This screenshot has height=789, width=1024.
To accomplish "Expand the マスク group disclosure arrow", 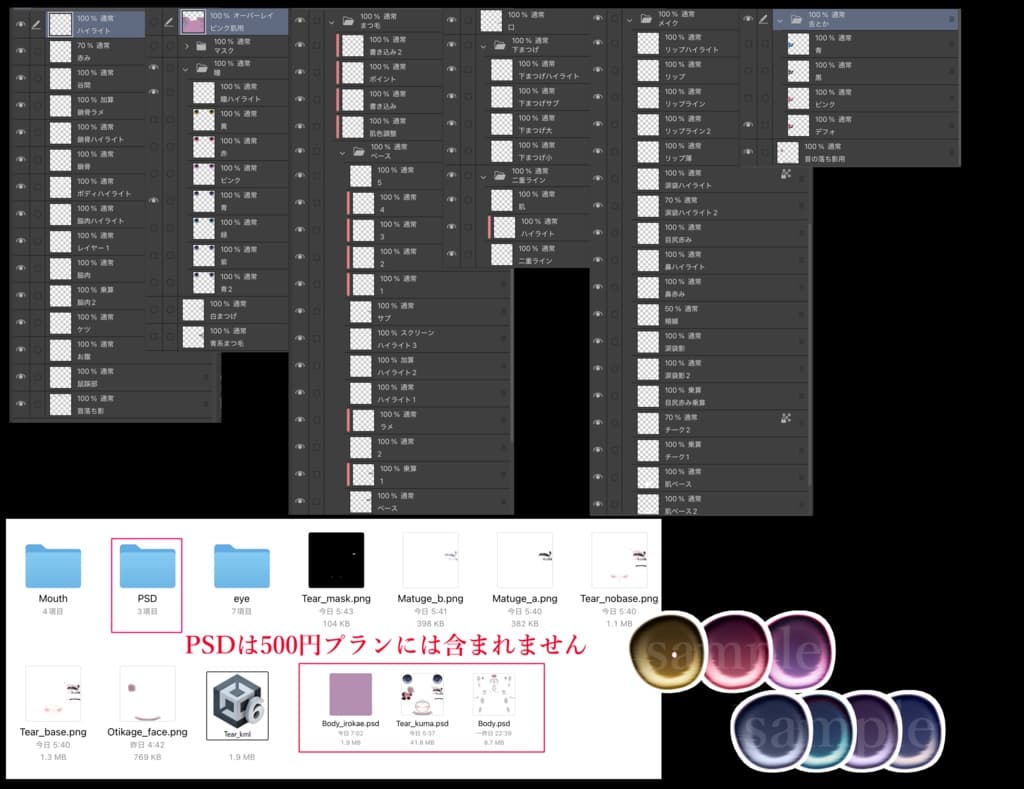I will [189, 47].
